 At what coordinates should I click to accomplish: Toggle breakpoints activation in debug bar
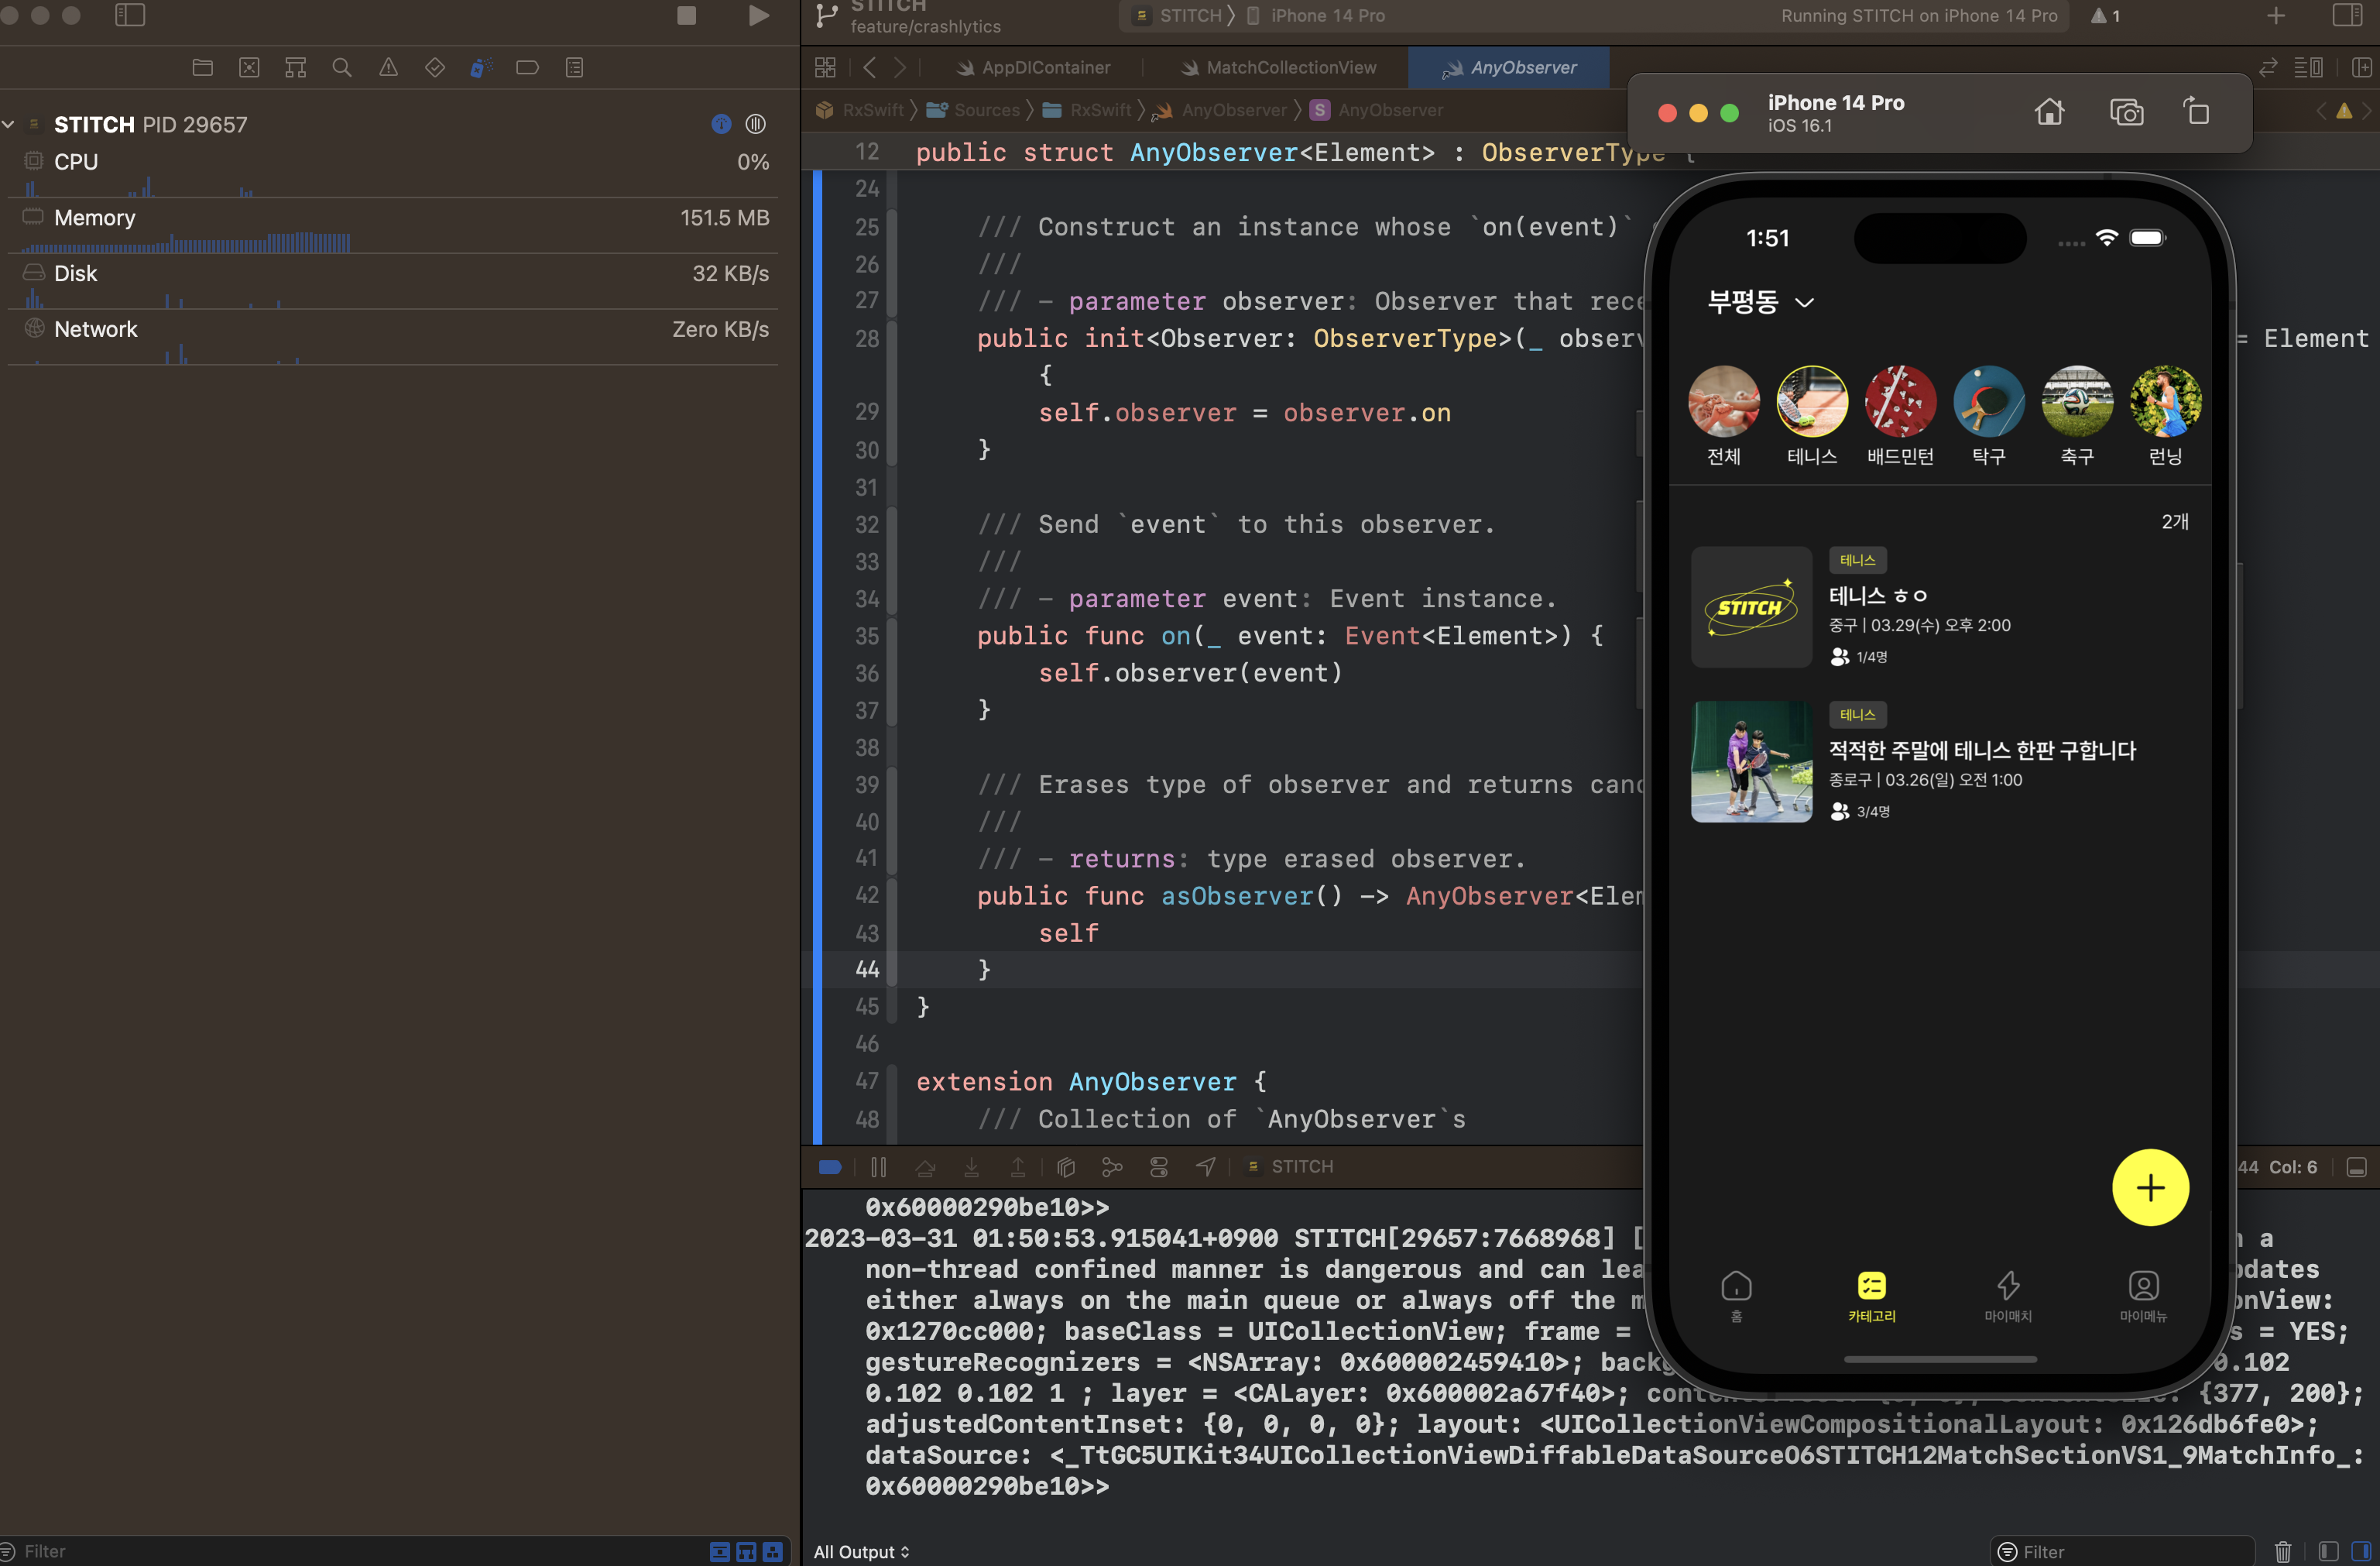tap(830, 1166)
